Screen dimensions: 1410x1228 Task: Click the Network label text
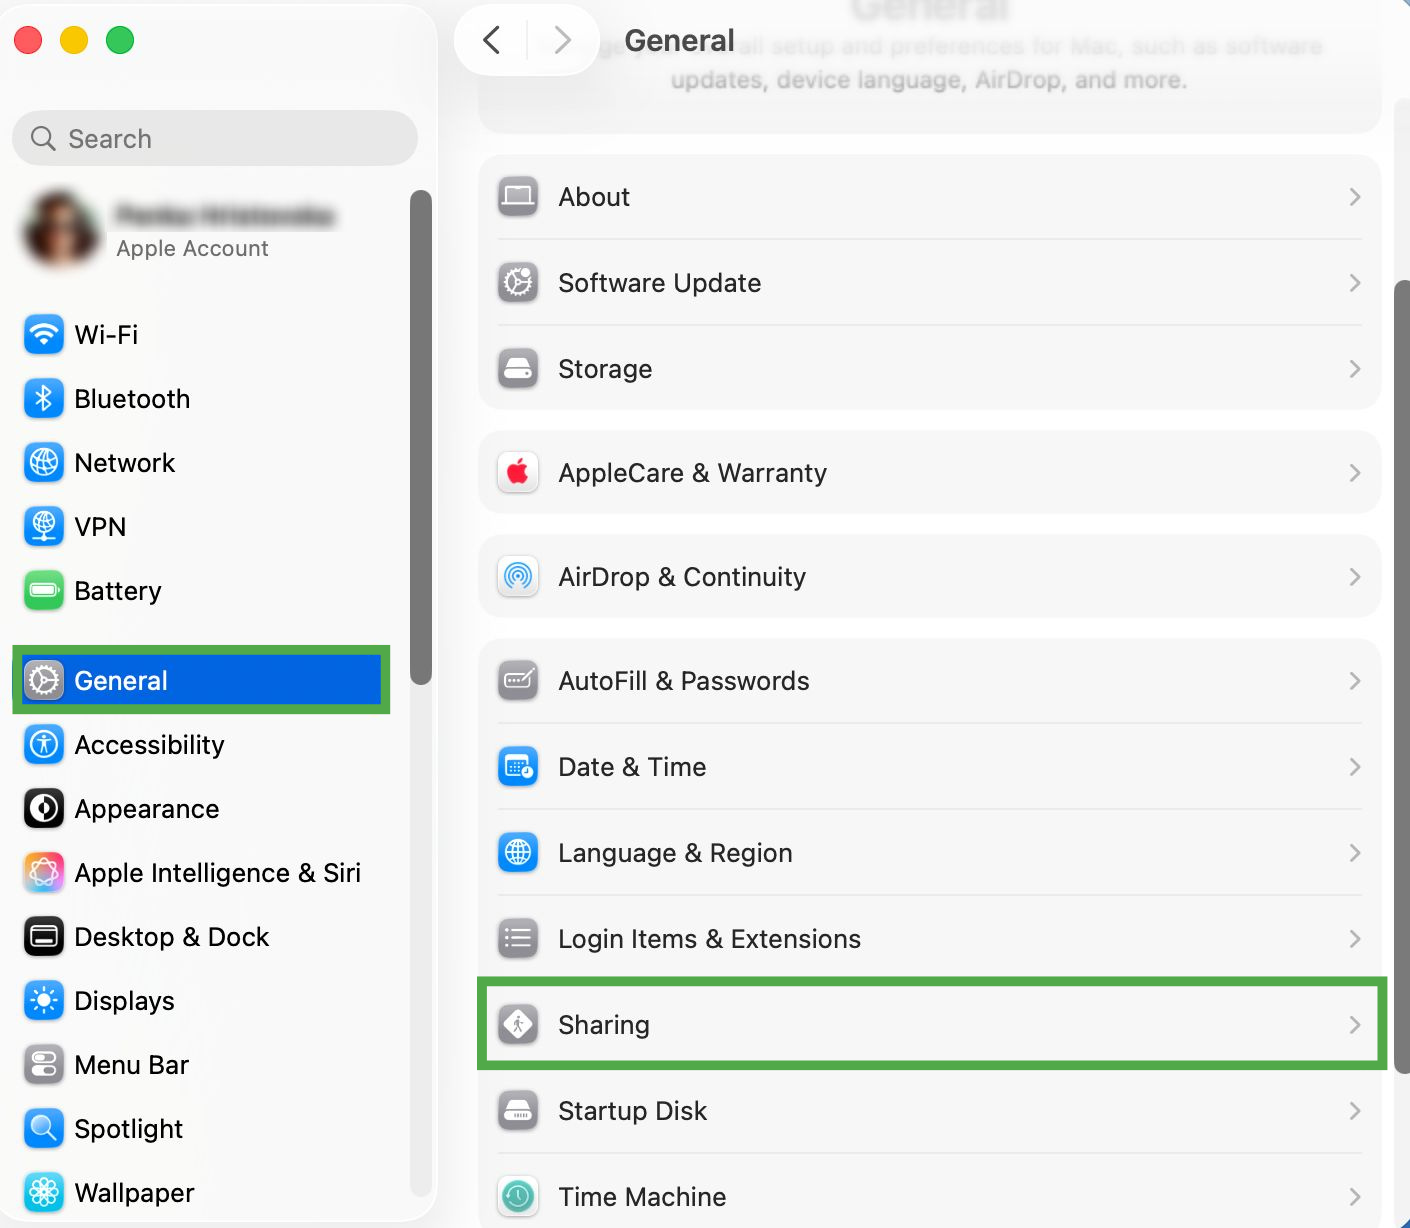tap(125, 463)
